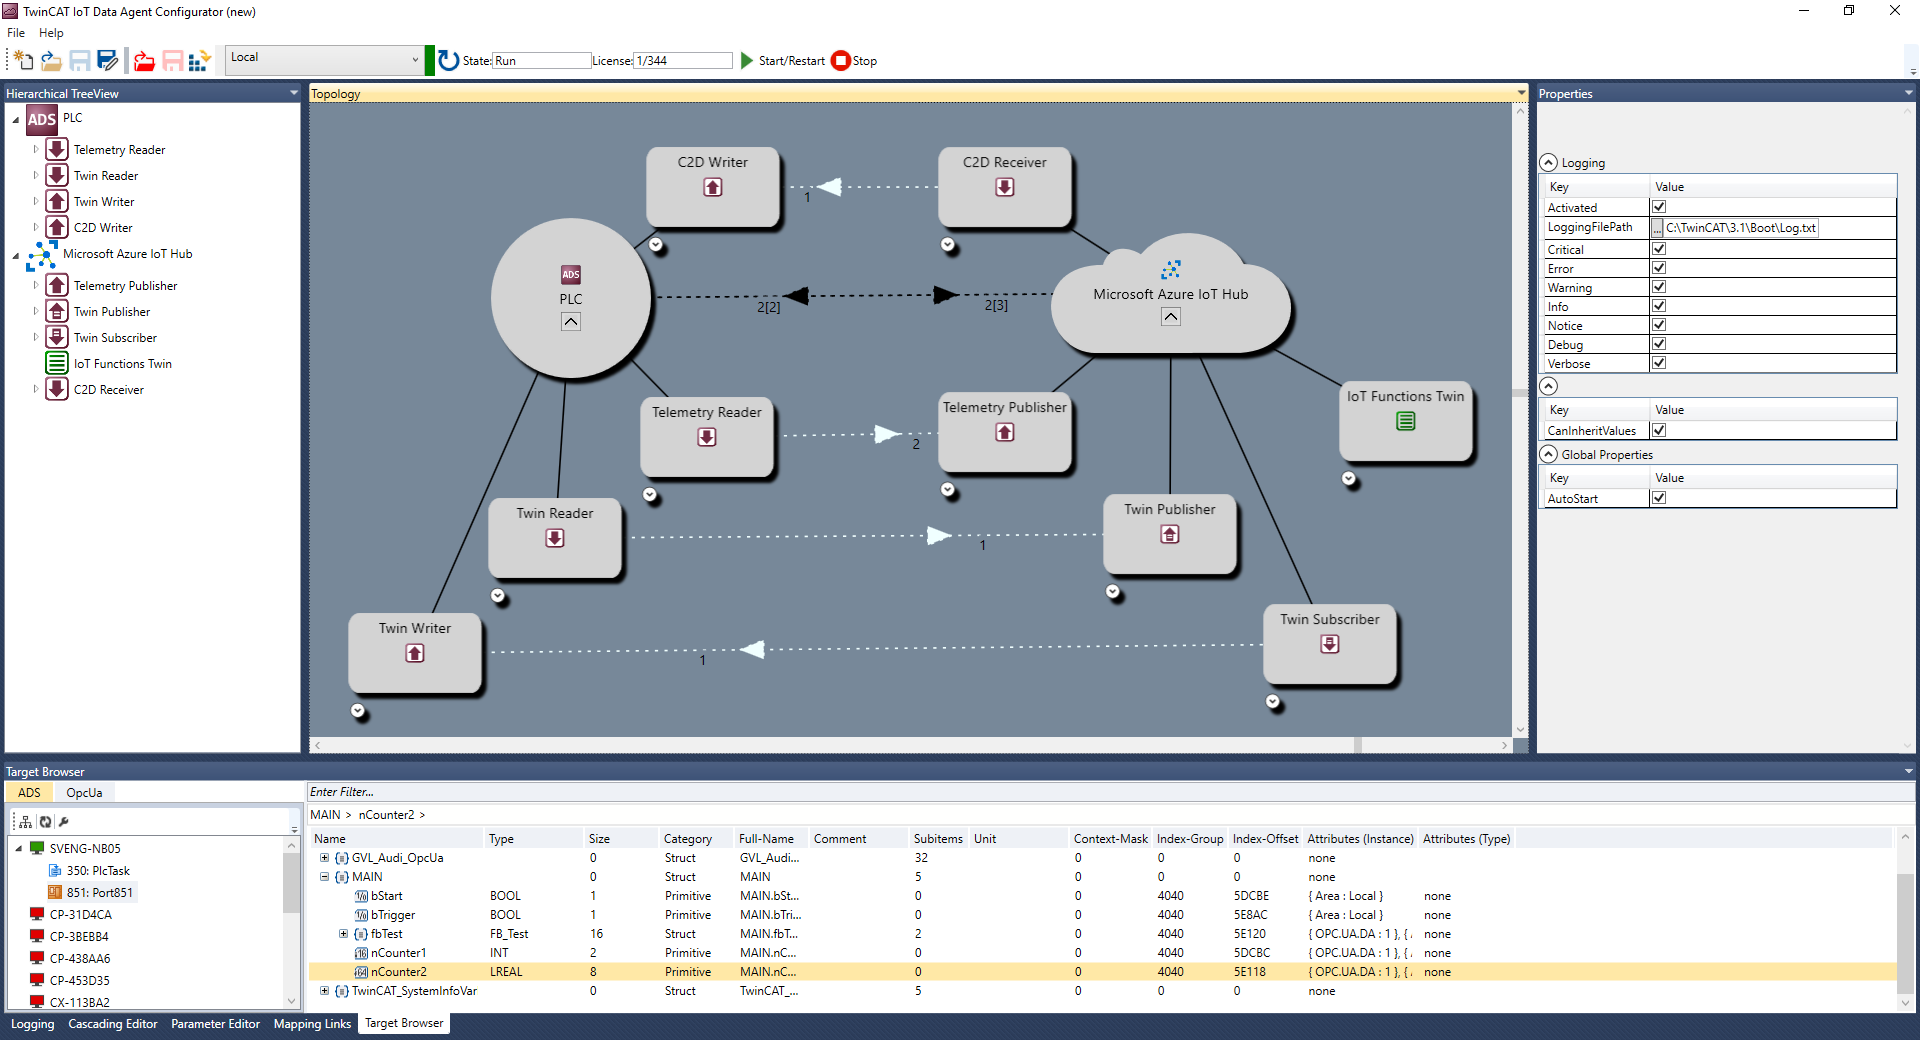This screenshot has height=1040, width=1920.
Task: Toggle the Warning logging checkbox
Action: click(x=1659, y=287)
